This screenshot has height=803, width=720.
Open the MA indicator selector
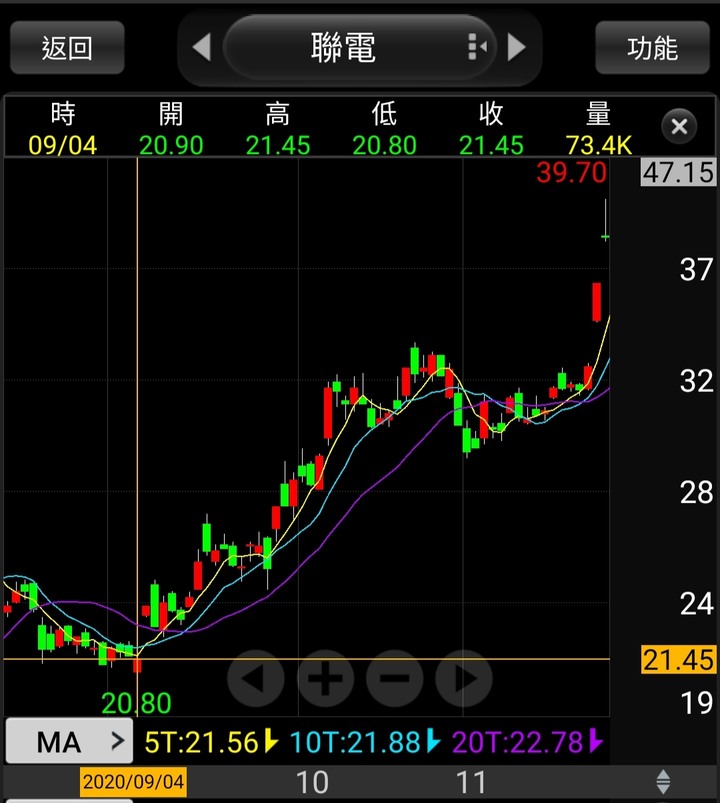pyautogui.click(x=69, y=742)
